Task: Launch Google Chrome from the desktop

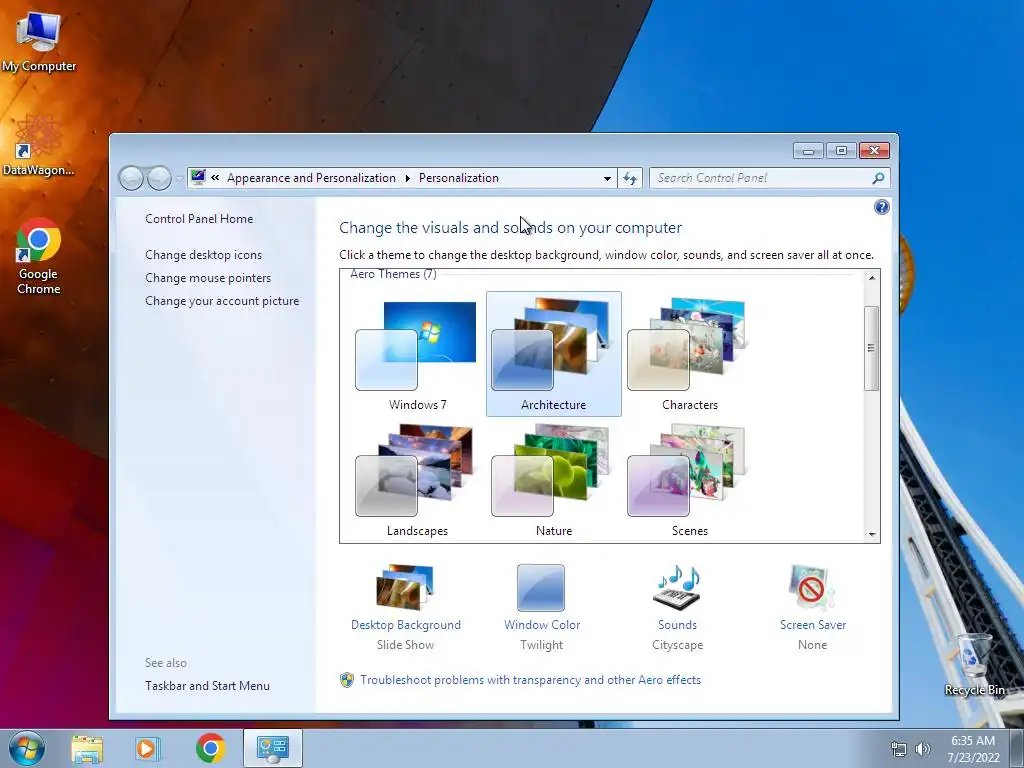Action: coord(39,256)
